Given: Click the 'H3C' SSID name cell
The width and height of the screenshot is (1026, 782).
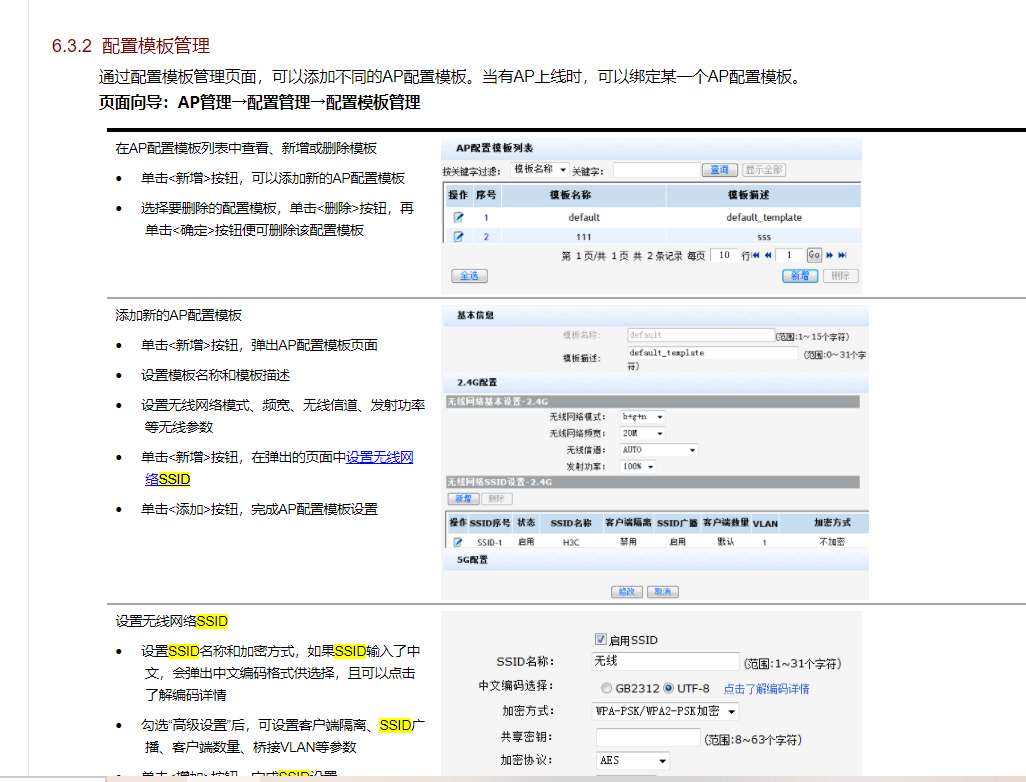Looking at the screenshot, I should point(571,542).
